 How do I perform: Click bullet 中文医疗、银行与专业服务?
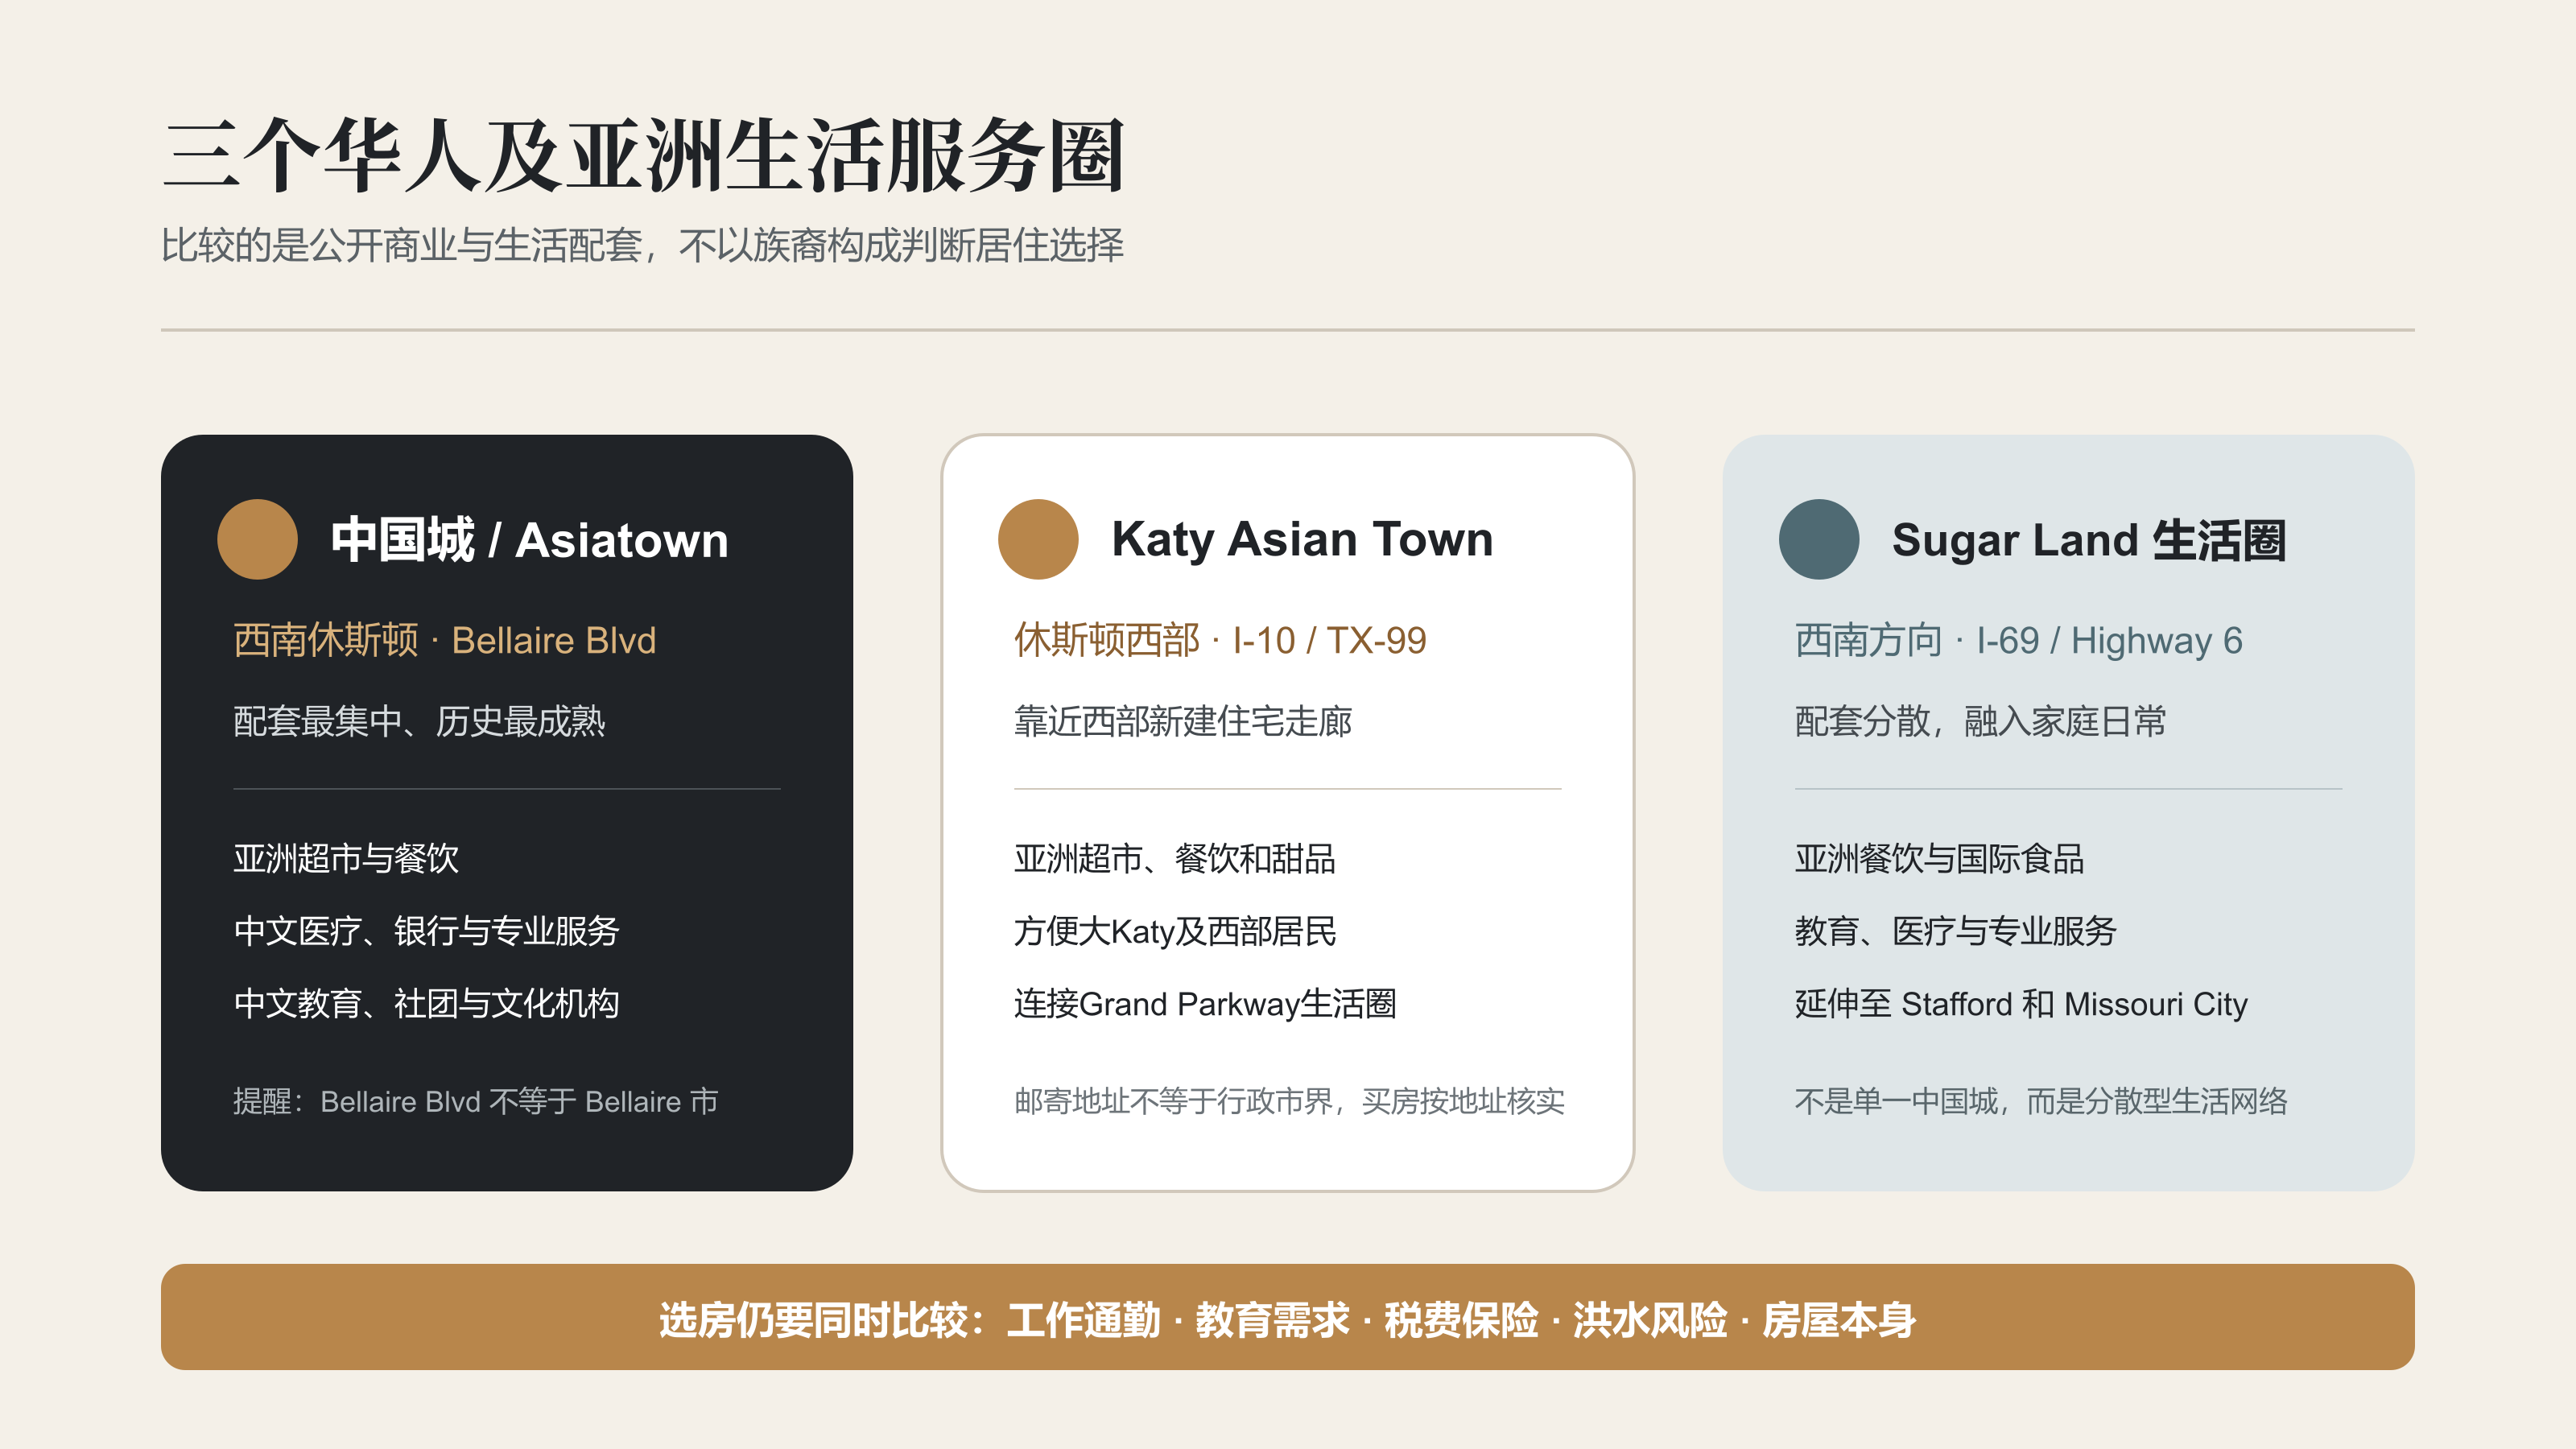tap(426, 931)
